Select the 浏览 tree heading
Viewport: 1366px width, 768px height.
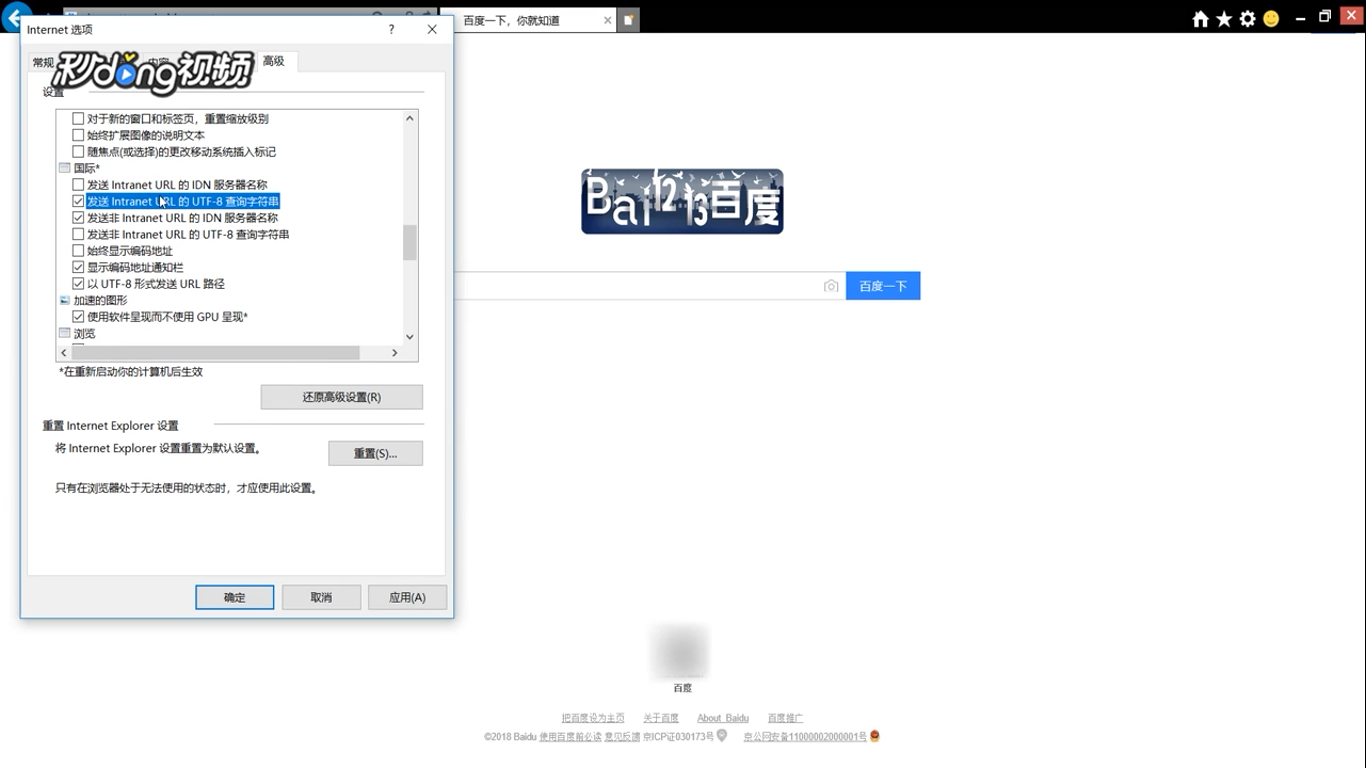(85, 333)
